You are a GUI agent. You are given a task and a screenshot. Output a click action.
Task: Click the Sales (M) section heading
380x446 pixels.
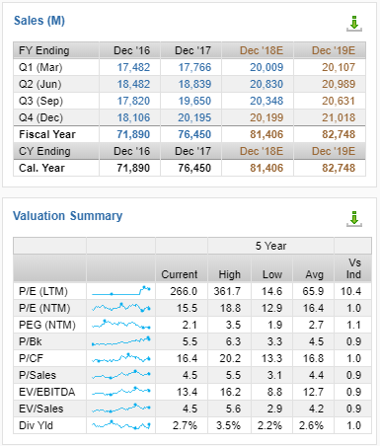pyautogui.click(x=39, y=21)
